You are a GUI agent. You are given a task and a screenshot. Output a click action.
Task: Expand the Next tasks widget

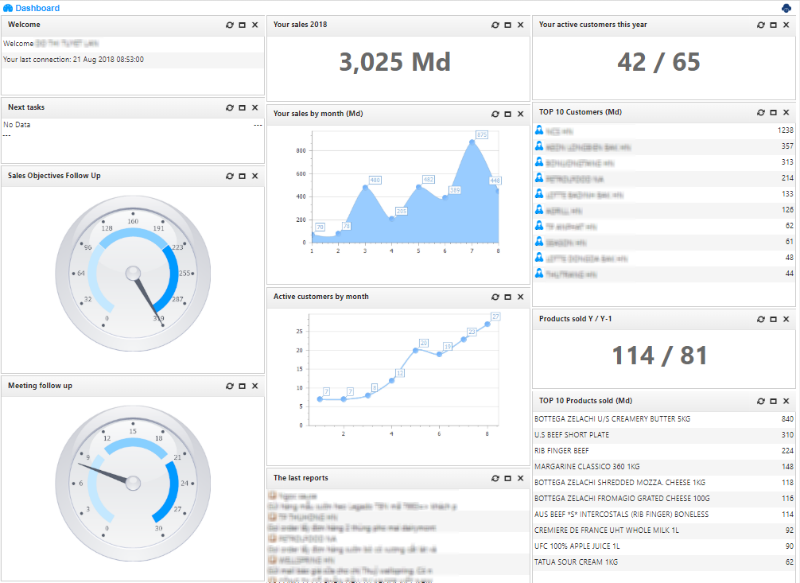pyautogui.click(x=241, y=107)
